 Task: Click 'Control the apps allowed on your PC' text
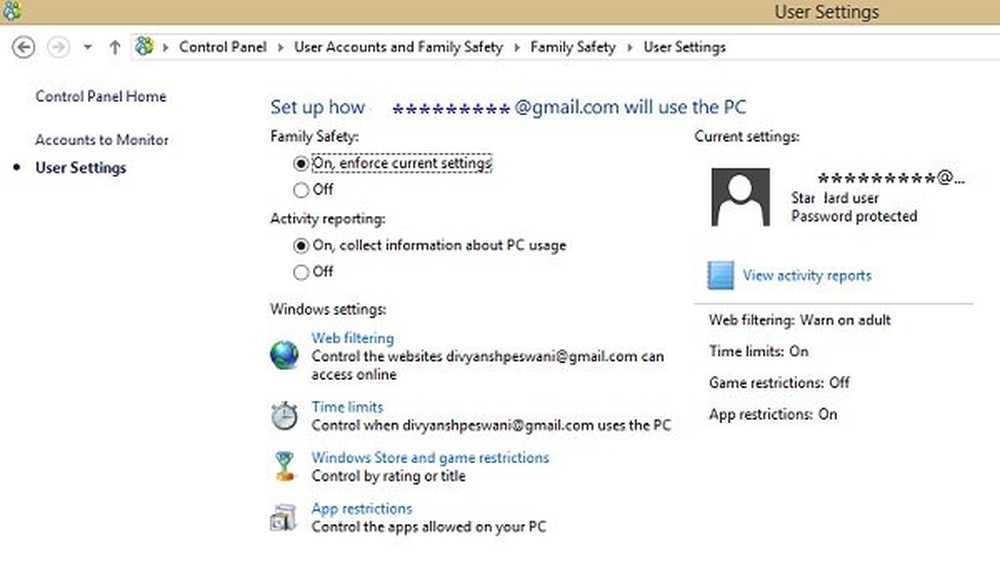point(429,527)
